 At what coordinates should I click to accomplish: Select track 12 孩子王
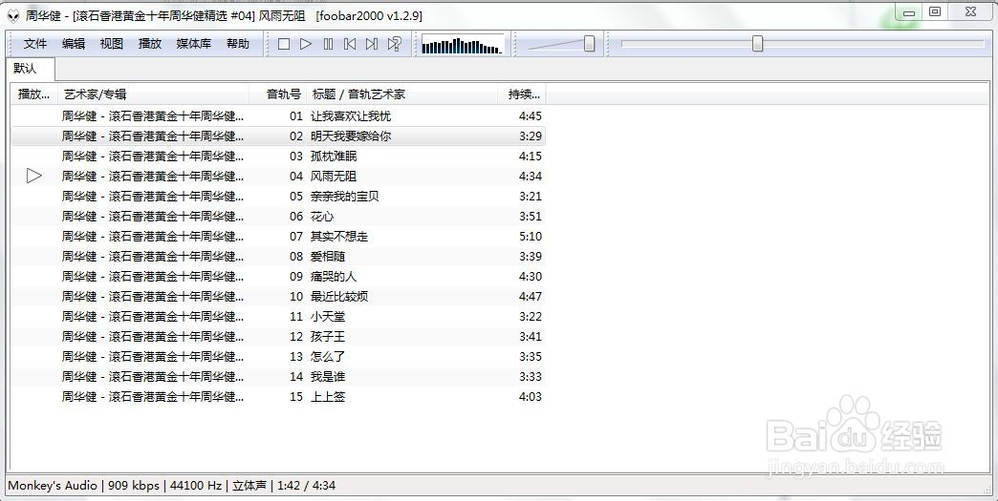click(x=279, y=337)
